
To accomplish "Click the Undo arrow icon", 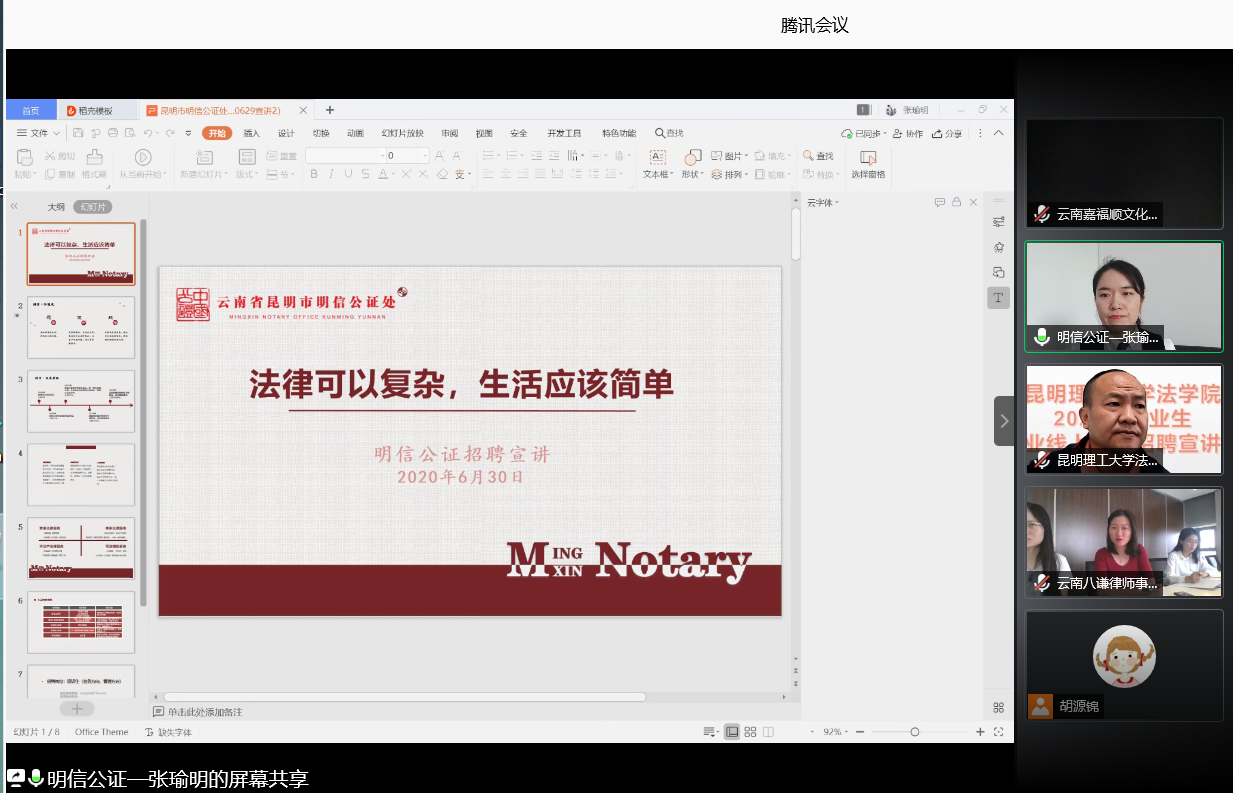I will point(147,133).
